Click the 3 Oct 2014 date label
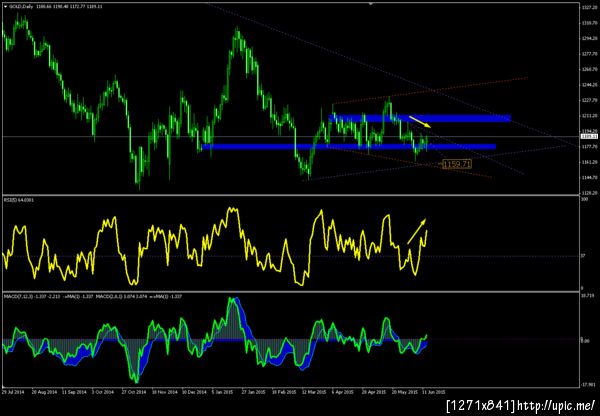The height and width of the screenshot is (416, 600). coord(103,392)
